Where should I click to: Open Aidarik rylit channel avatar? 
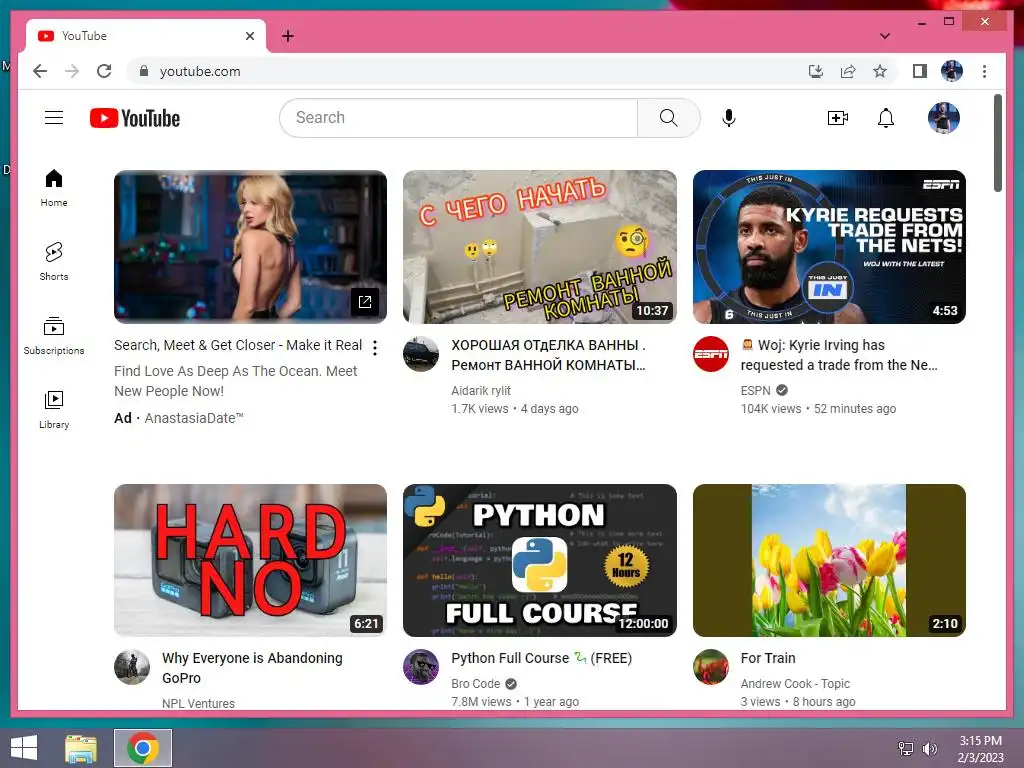click(x=421, y=354)
